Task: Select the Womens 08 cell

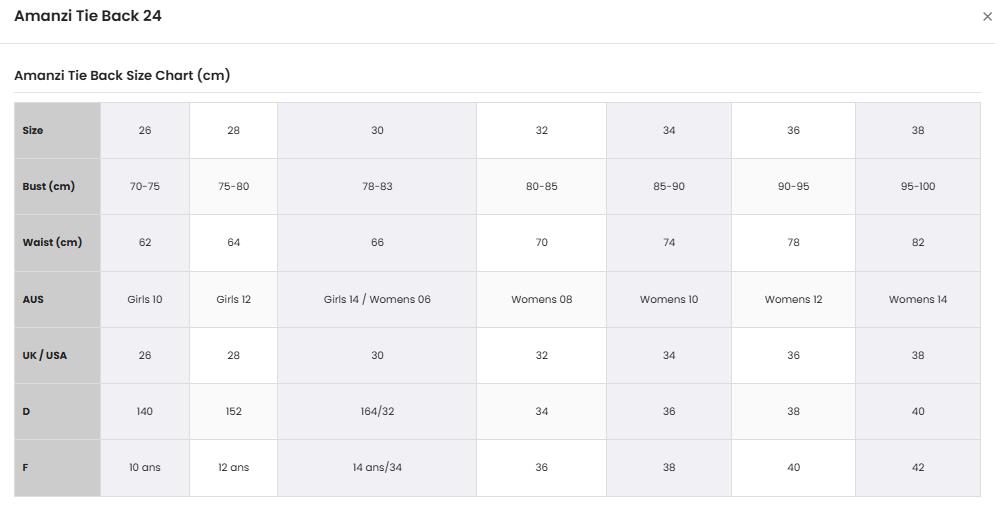Action: (x=541, y=299)
